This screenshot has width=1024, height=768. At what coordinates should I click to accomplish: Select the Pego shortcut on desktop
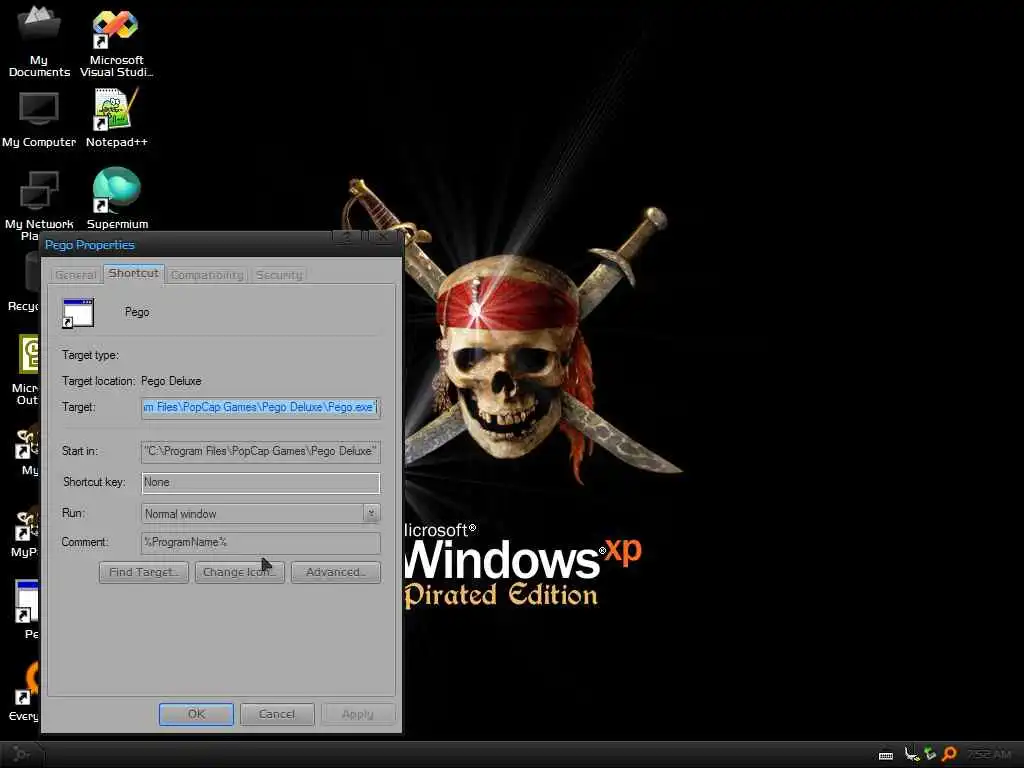click(29, 609)
